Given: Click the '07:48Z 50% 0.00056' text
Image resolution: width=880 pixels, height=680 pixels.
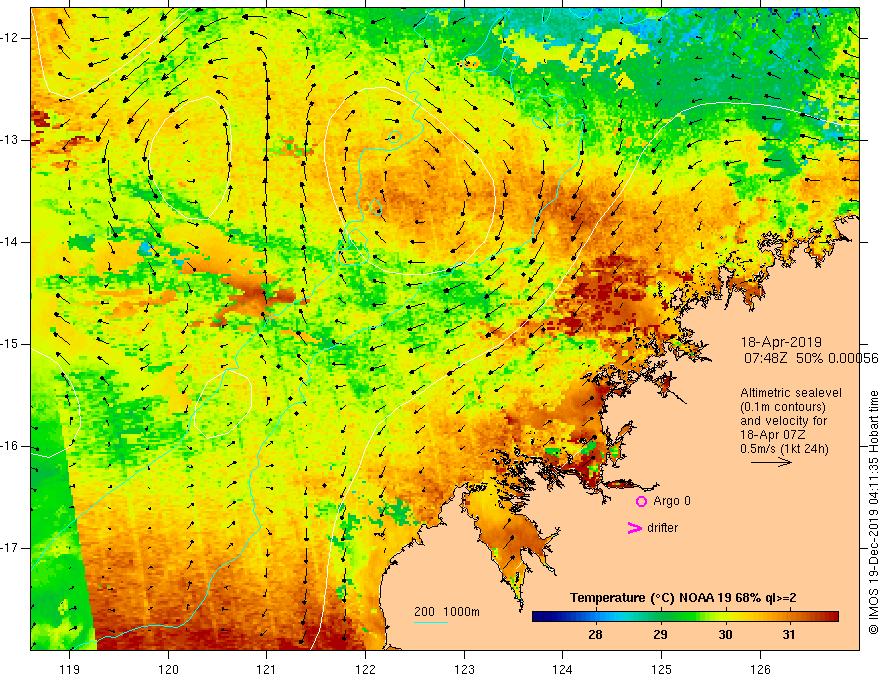Looking at the screenshot, I should [x=811, y=358].
